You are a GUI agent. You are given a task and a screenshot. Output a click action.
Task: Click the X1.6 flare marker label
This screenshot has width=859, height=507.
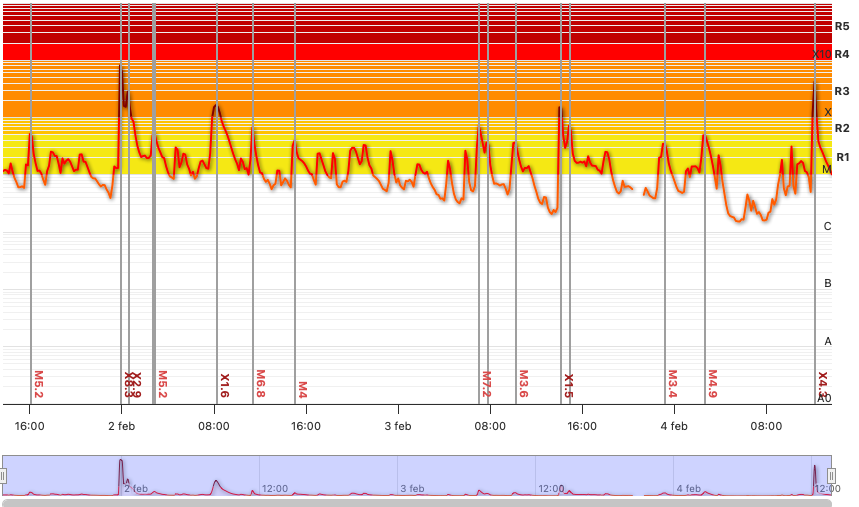(224, 385)
